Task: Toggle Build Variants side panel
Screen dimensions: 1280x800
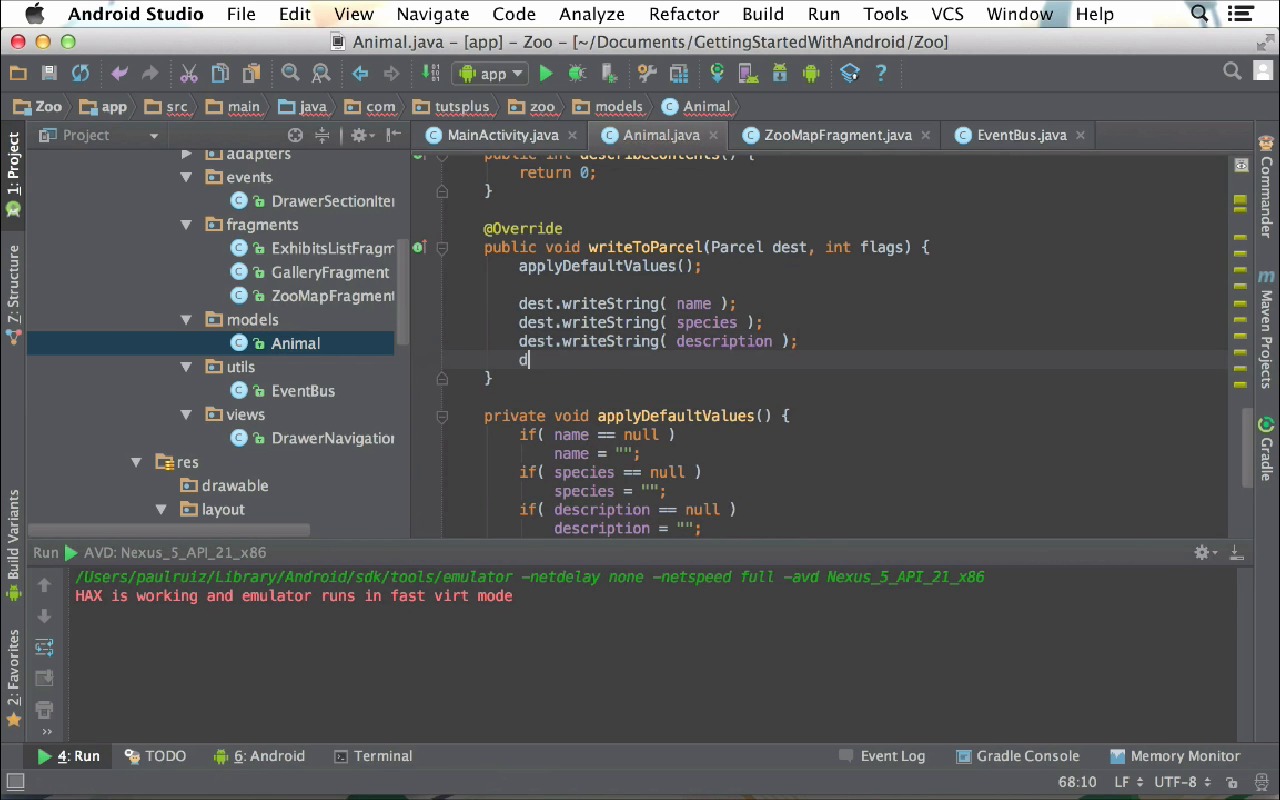Action: click(14, 545)
